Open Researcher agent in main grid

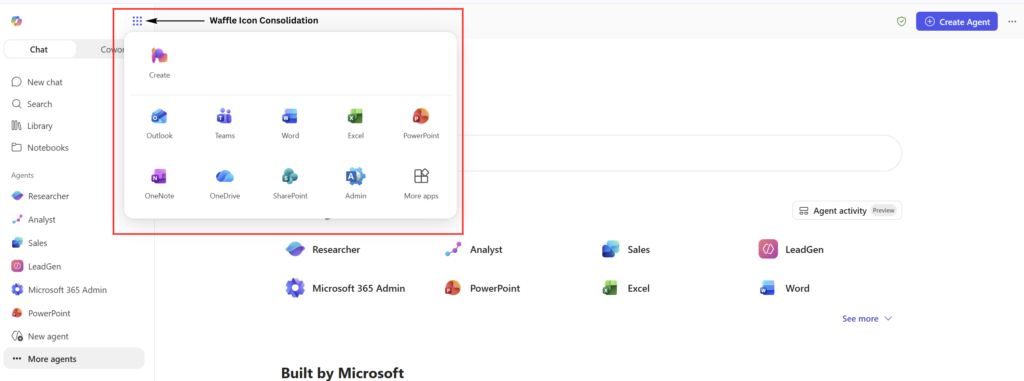click(323, 249)
